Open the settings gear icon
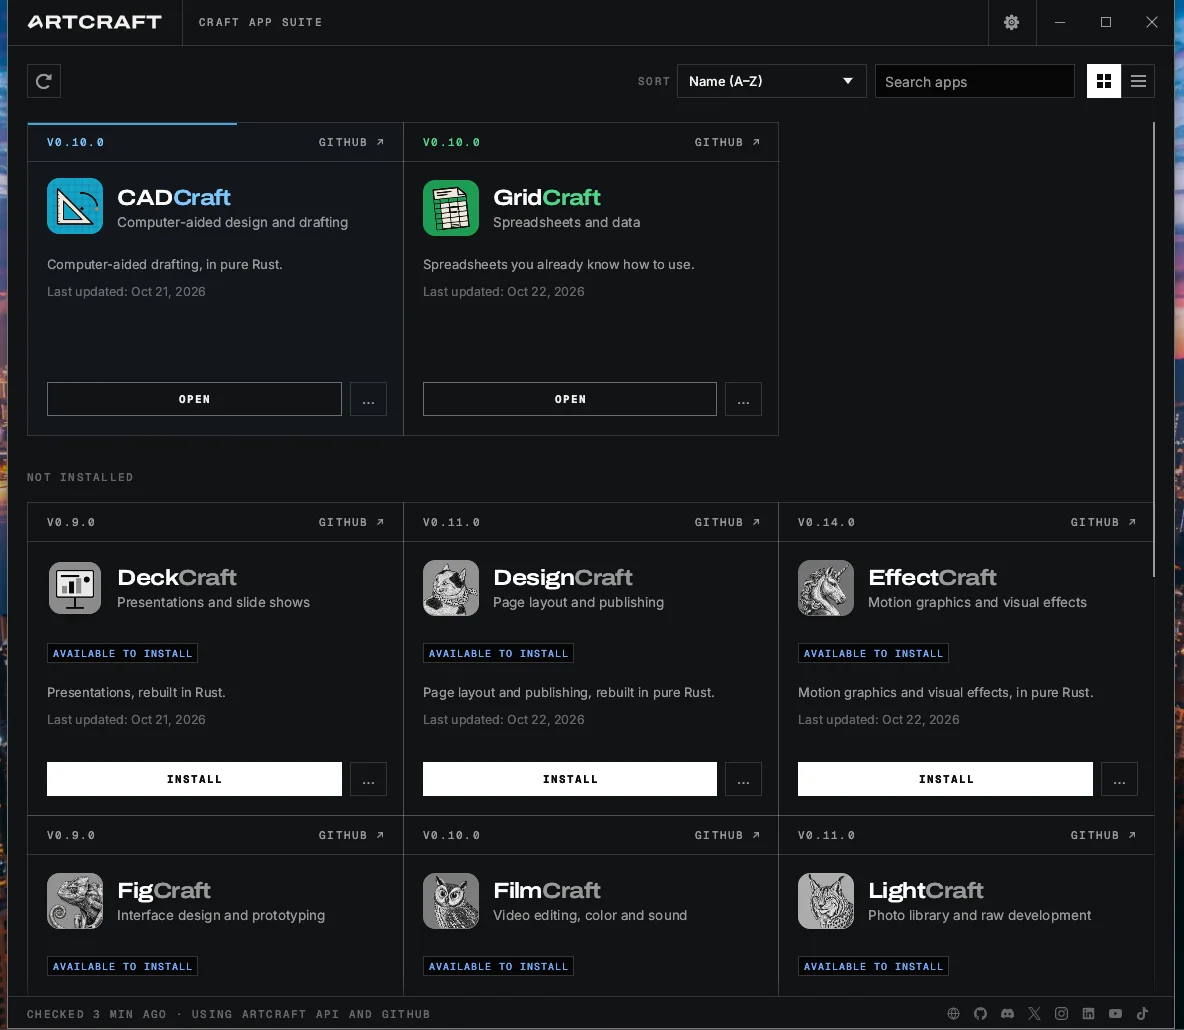This screenshot has height=1030, width=1184. [x=1011, y=22]
